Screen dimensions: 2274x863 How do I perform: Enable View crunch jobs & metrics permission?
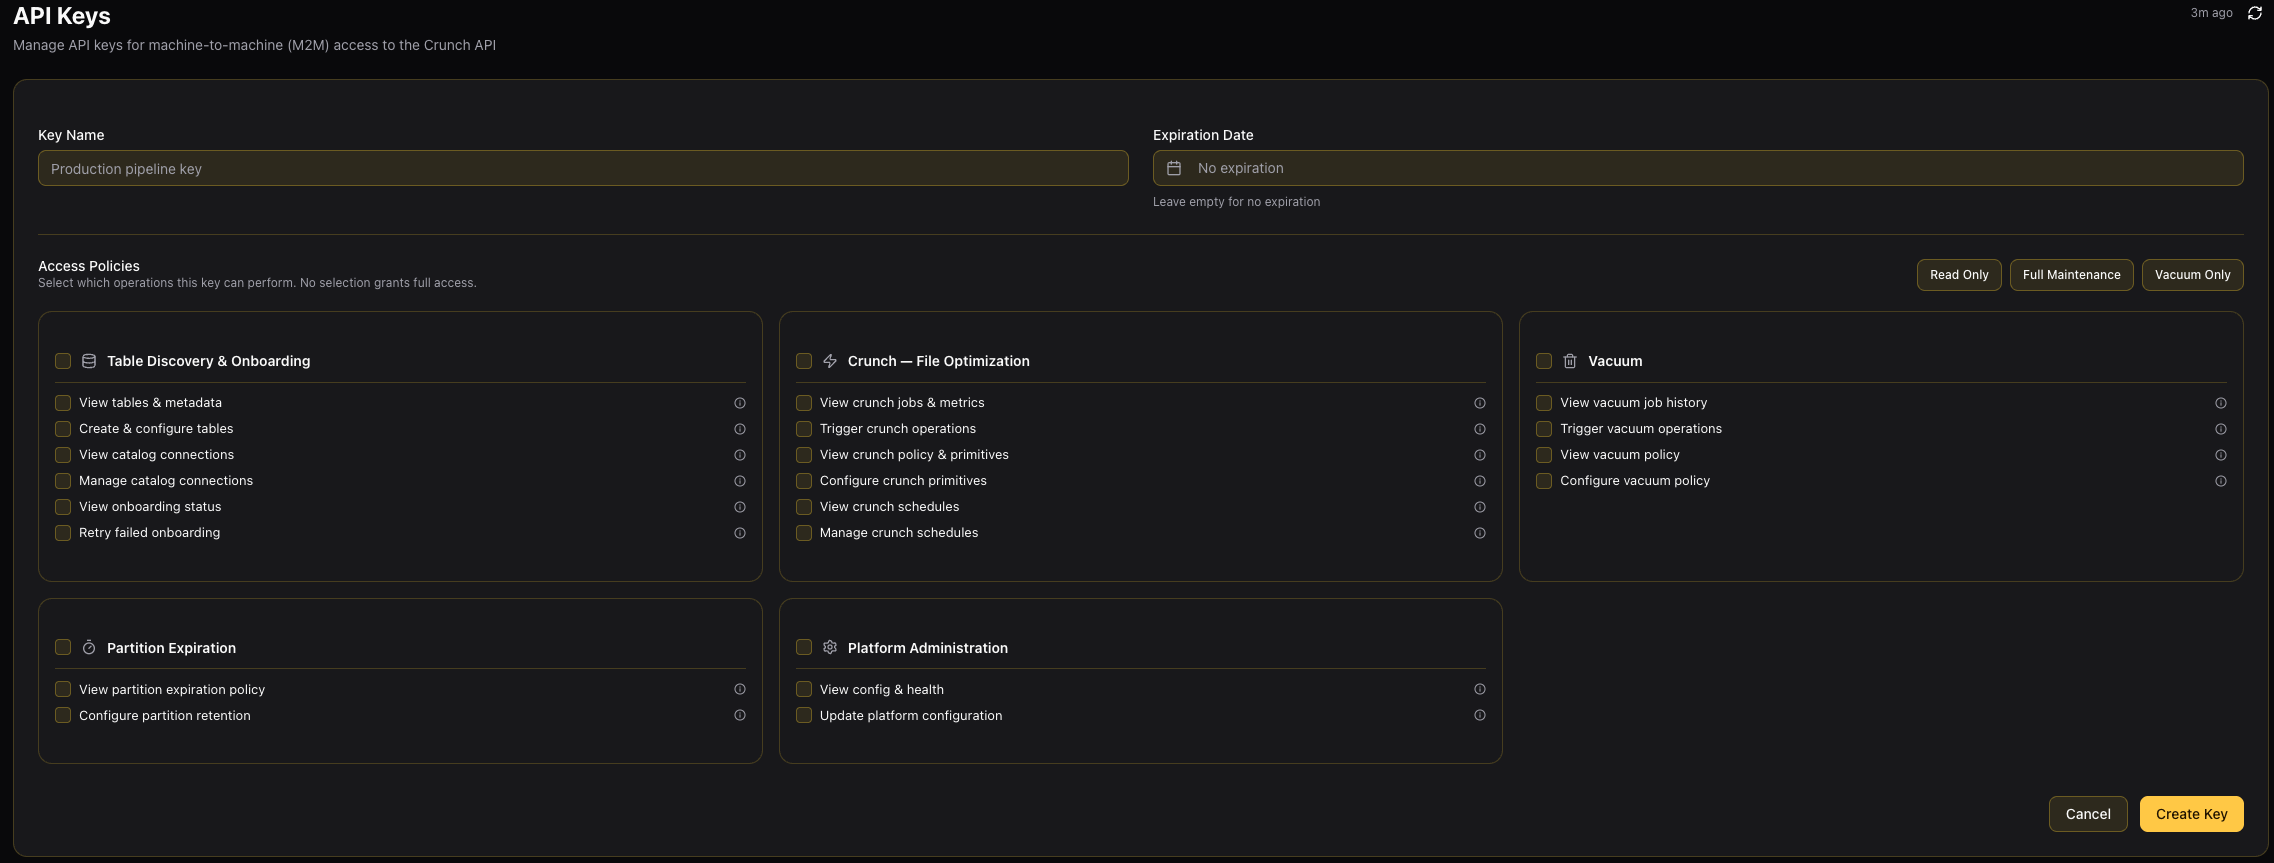click(x=804, y=403)
